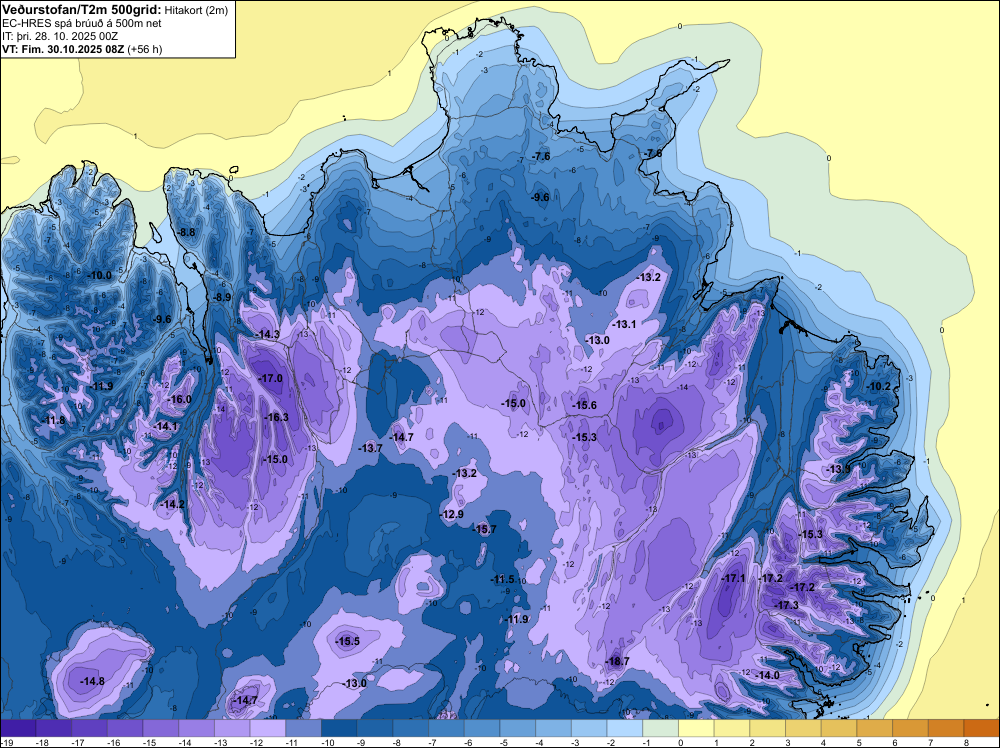Click the -17.1 temperature value
Image resolution: width=1000 pixels, height=748 pixels.
[733, 578]
